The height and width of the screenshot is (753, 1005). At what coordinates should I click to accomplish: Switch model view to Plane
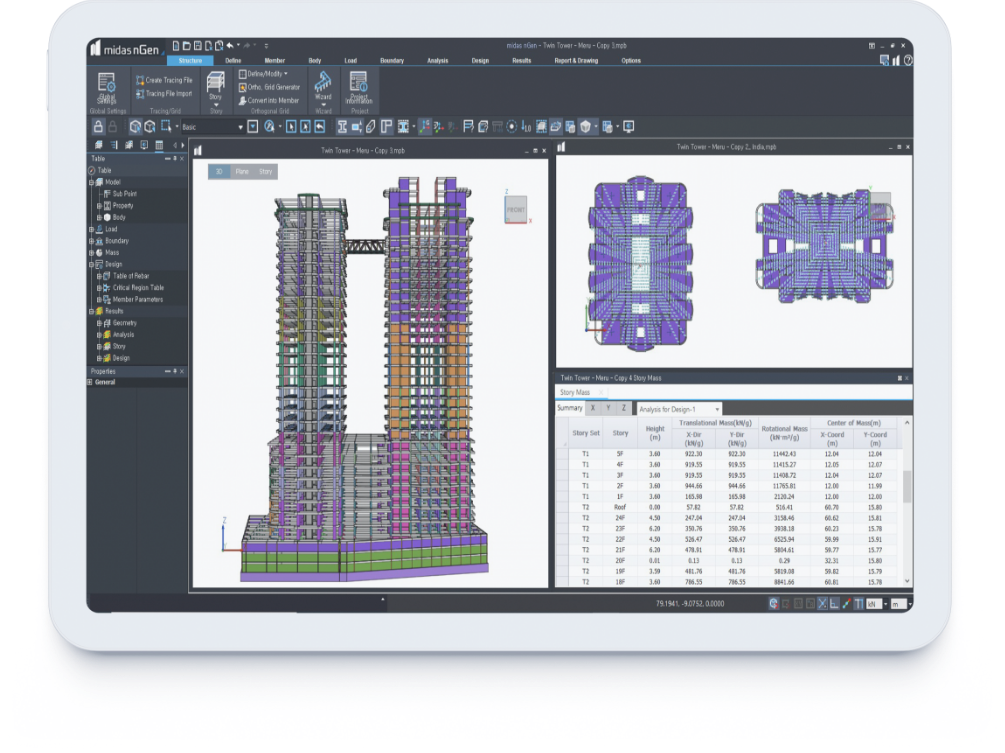pos(242,172)
